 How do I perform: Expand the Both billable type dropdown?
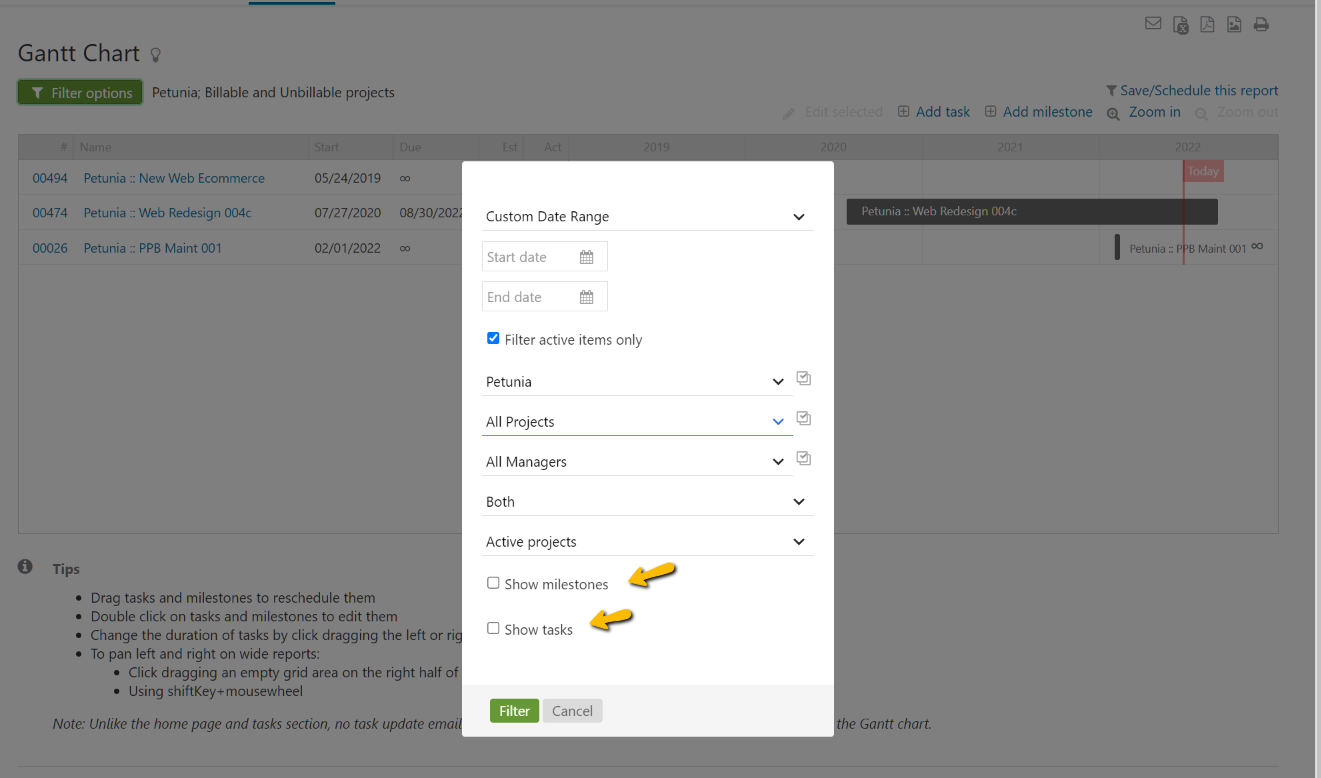647,502
